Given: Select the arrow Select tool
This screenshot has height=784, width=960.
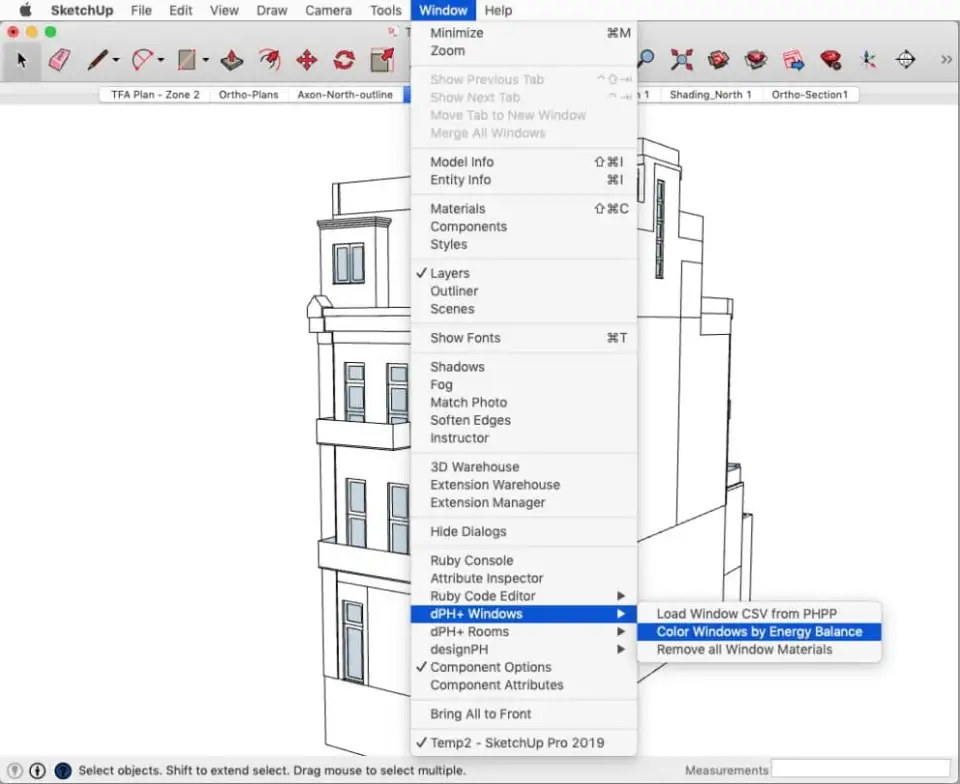Looking at the screenshot, I should click(x=22, y=60).
